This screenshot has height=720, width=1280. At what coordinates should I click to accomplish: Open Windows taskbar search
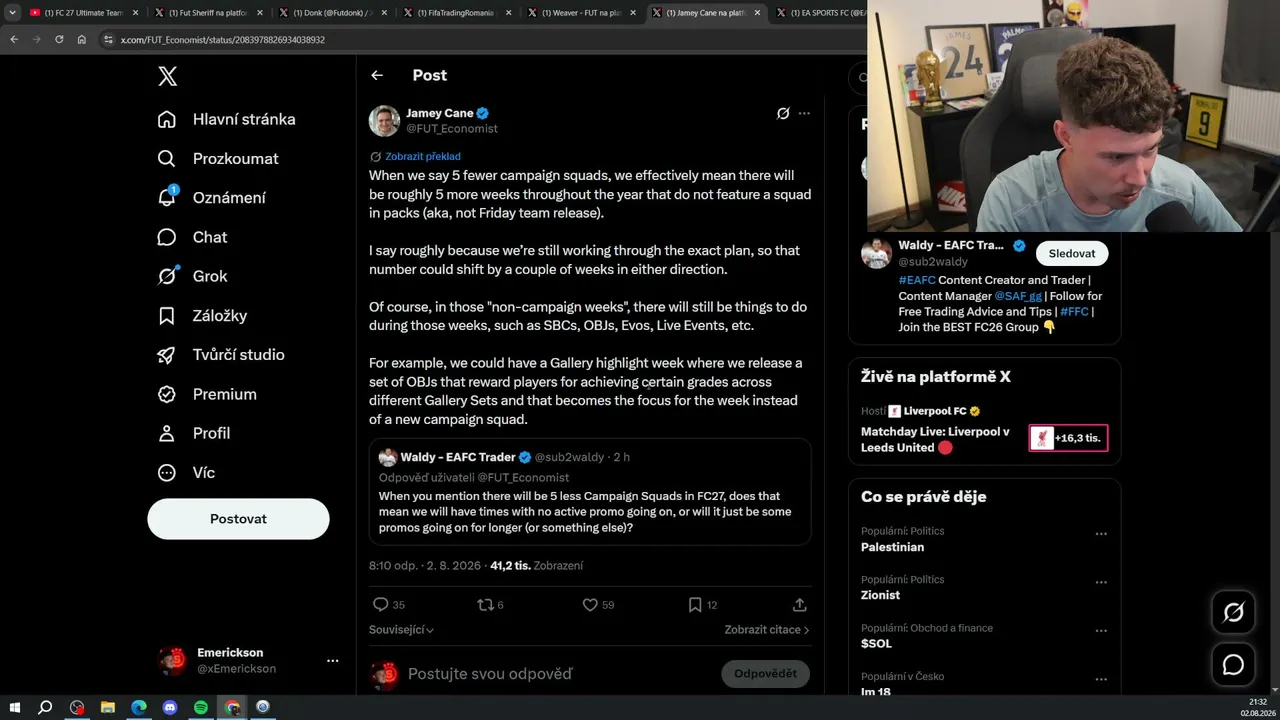coord(45,707)
